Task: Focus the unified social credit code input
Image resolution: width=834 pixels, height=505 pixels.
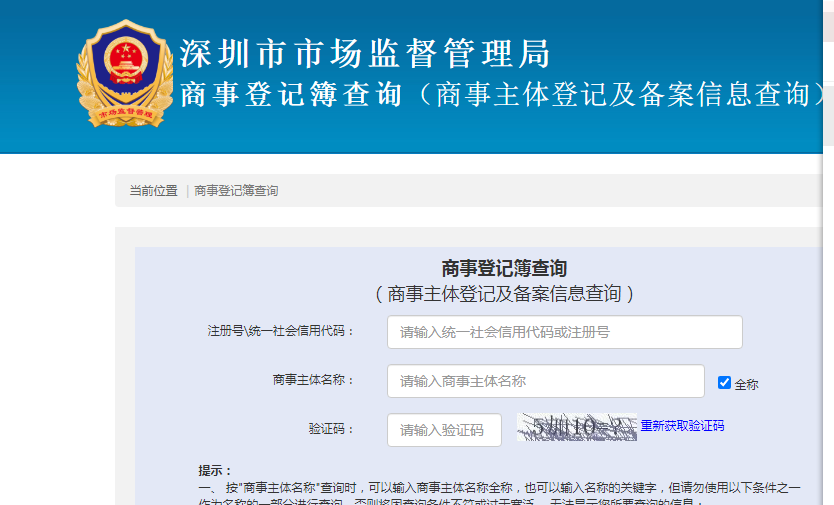Action: point(564,332)
